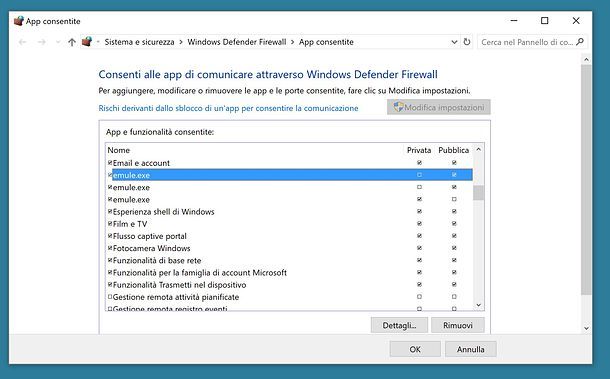
Task: Click Windows Defender Firewall breadcrumb
Action: point(237,42)
